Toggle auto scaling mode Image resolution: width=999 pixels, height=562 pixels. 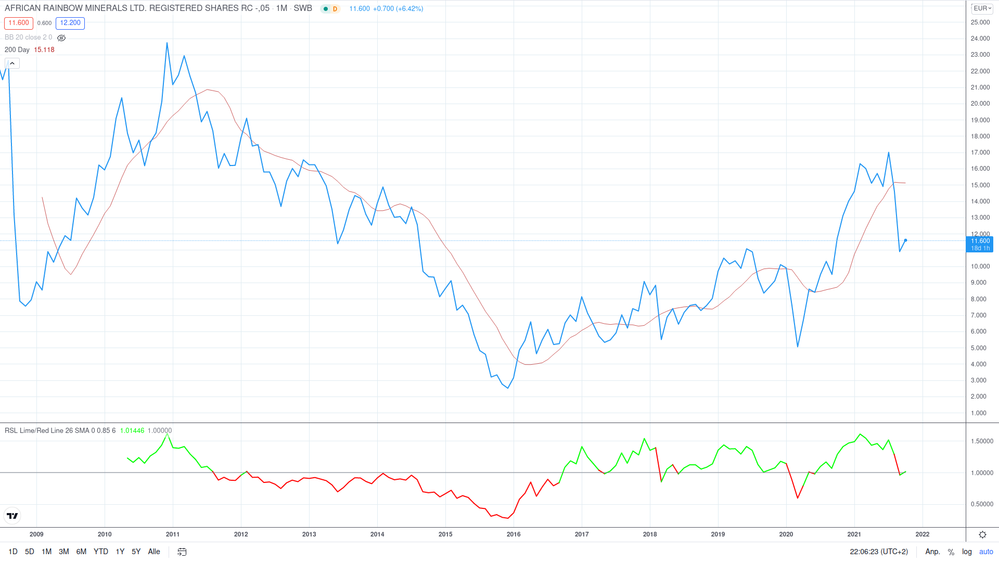986,552
